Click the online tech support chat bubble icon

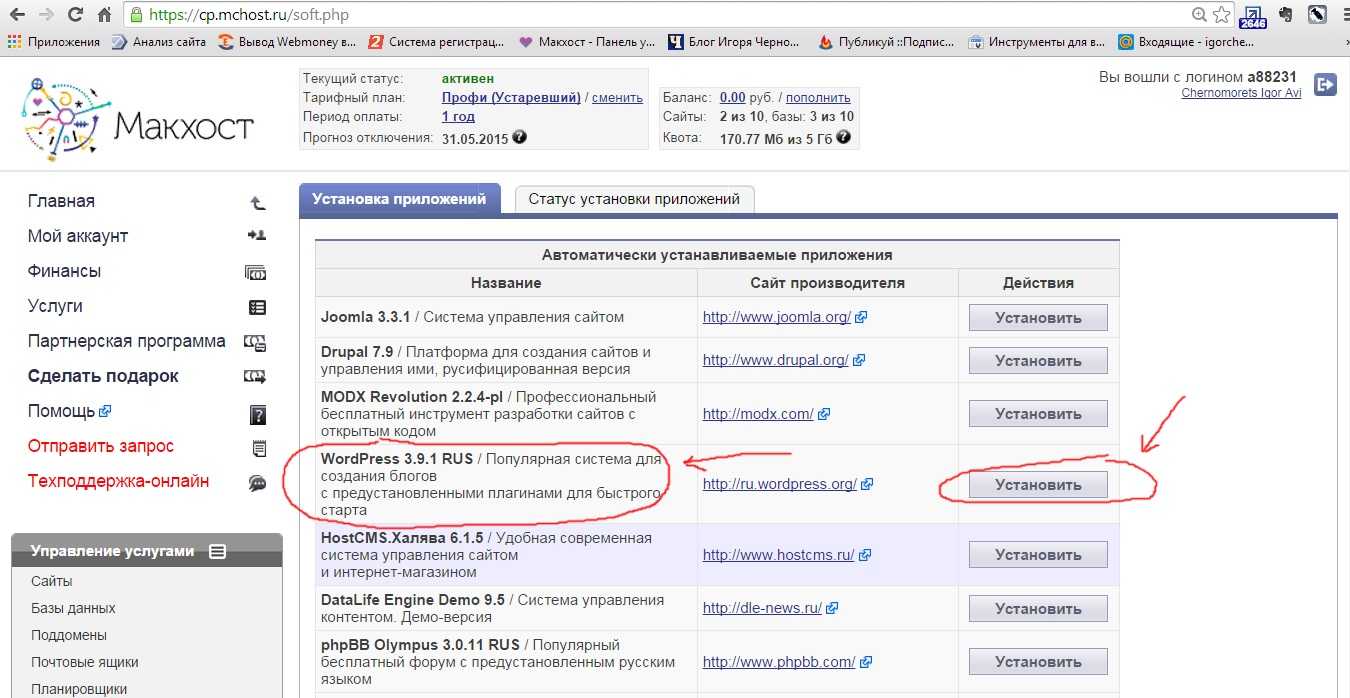click(x=257, y=483)
